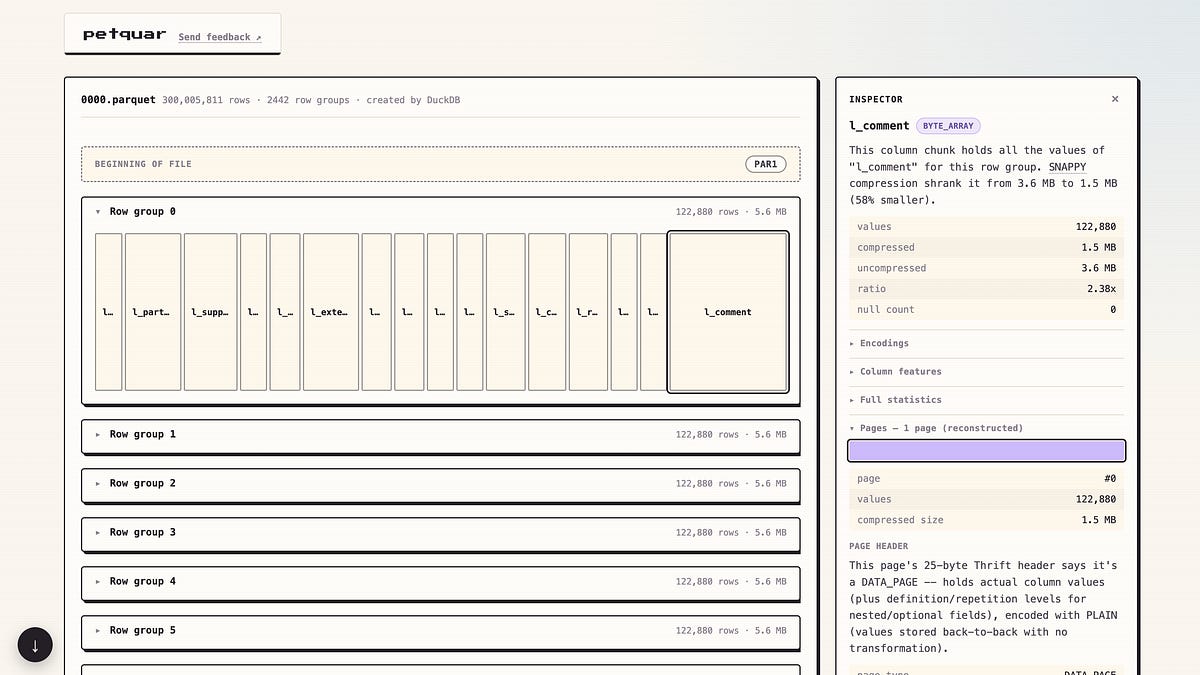Click the "compressed size" row label
The image size is (1200, 675).
900,520
